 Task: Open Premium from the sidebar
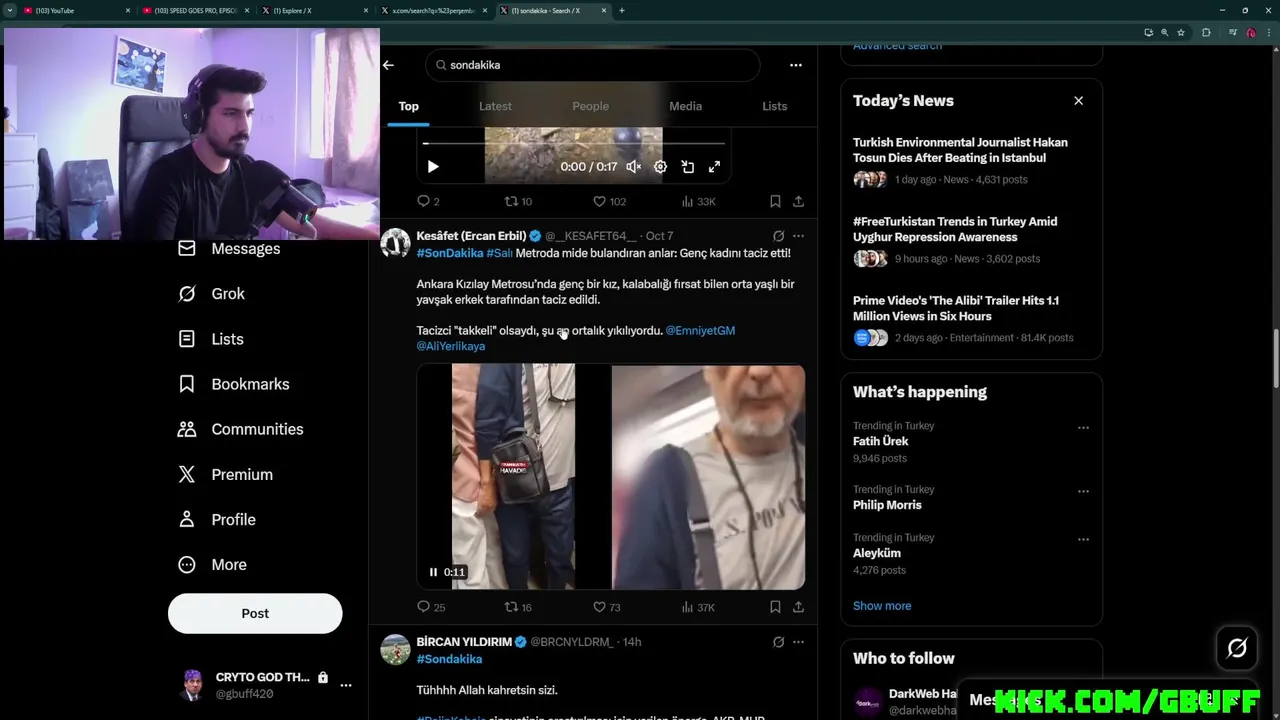tap(226, 475)
